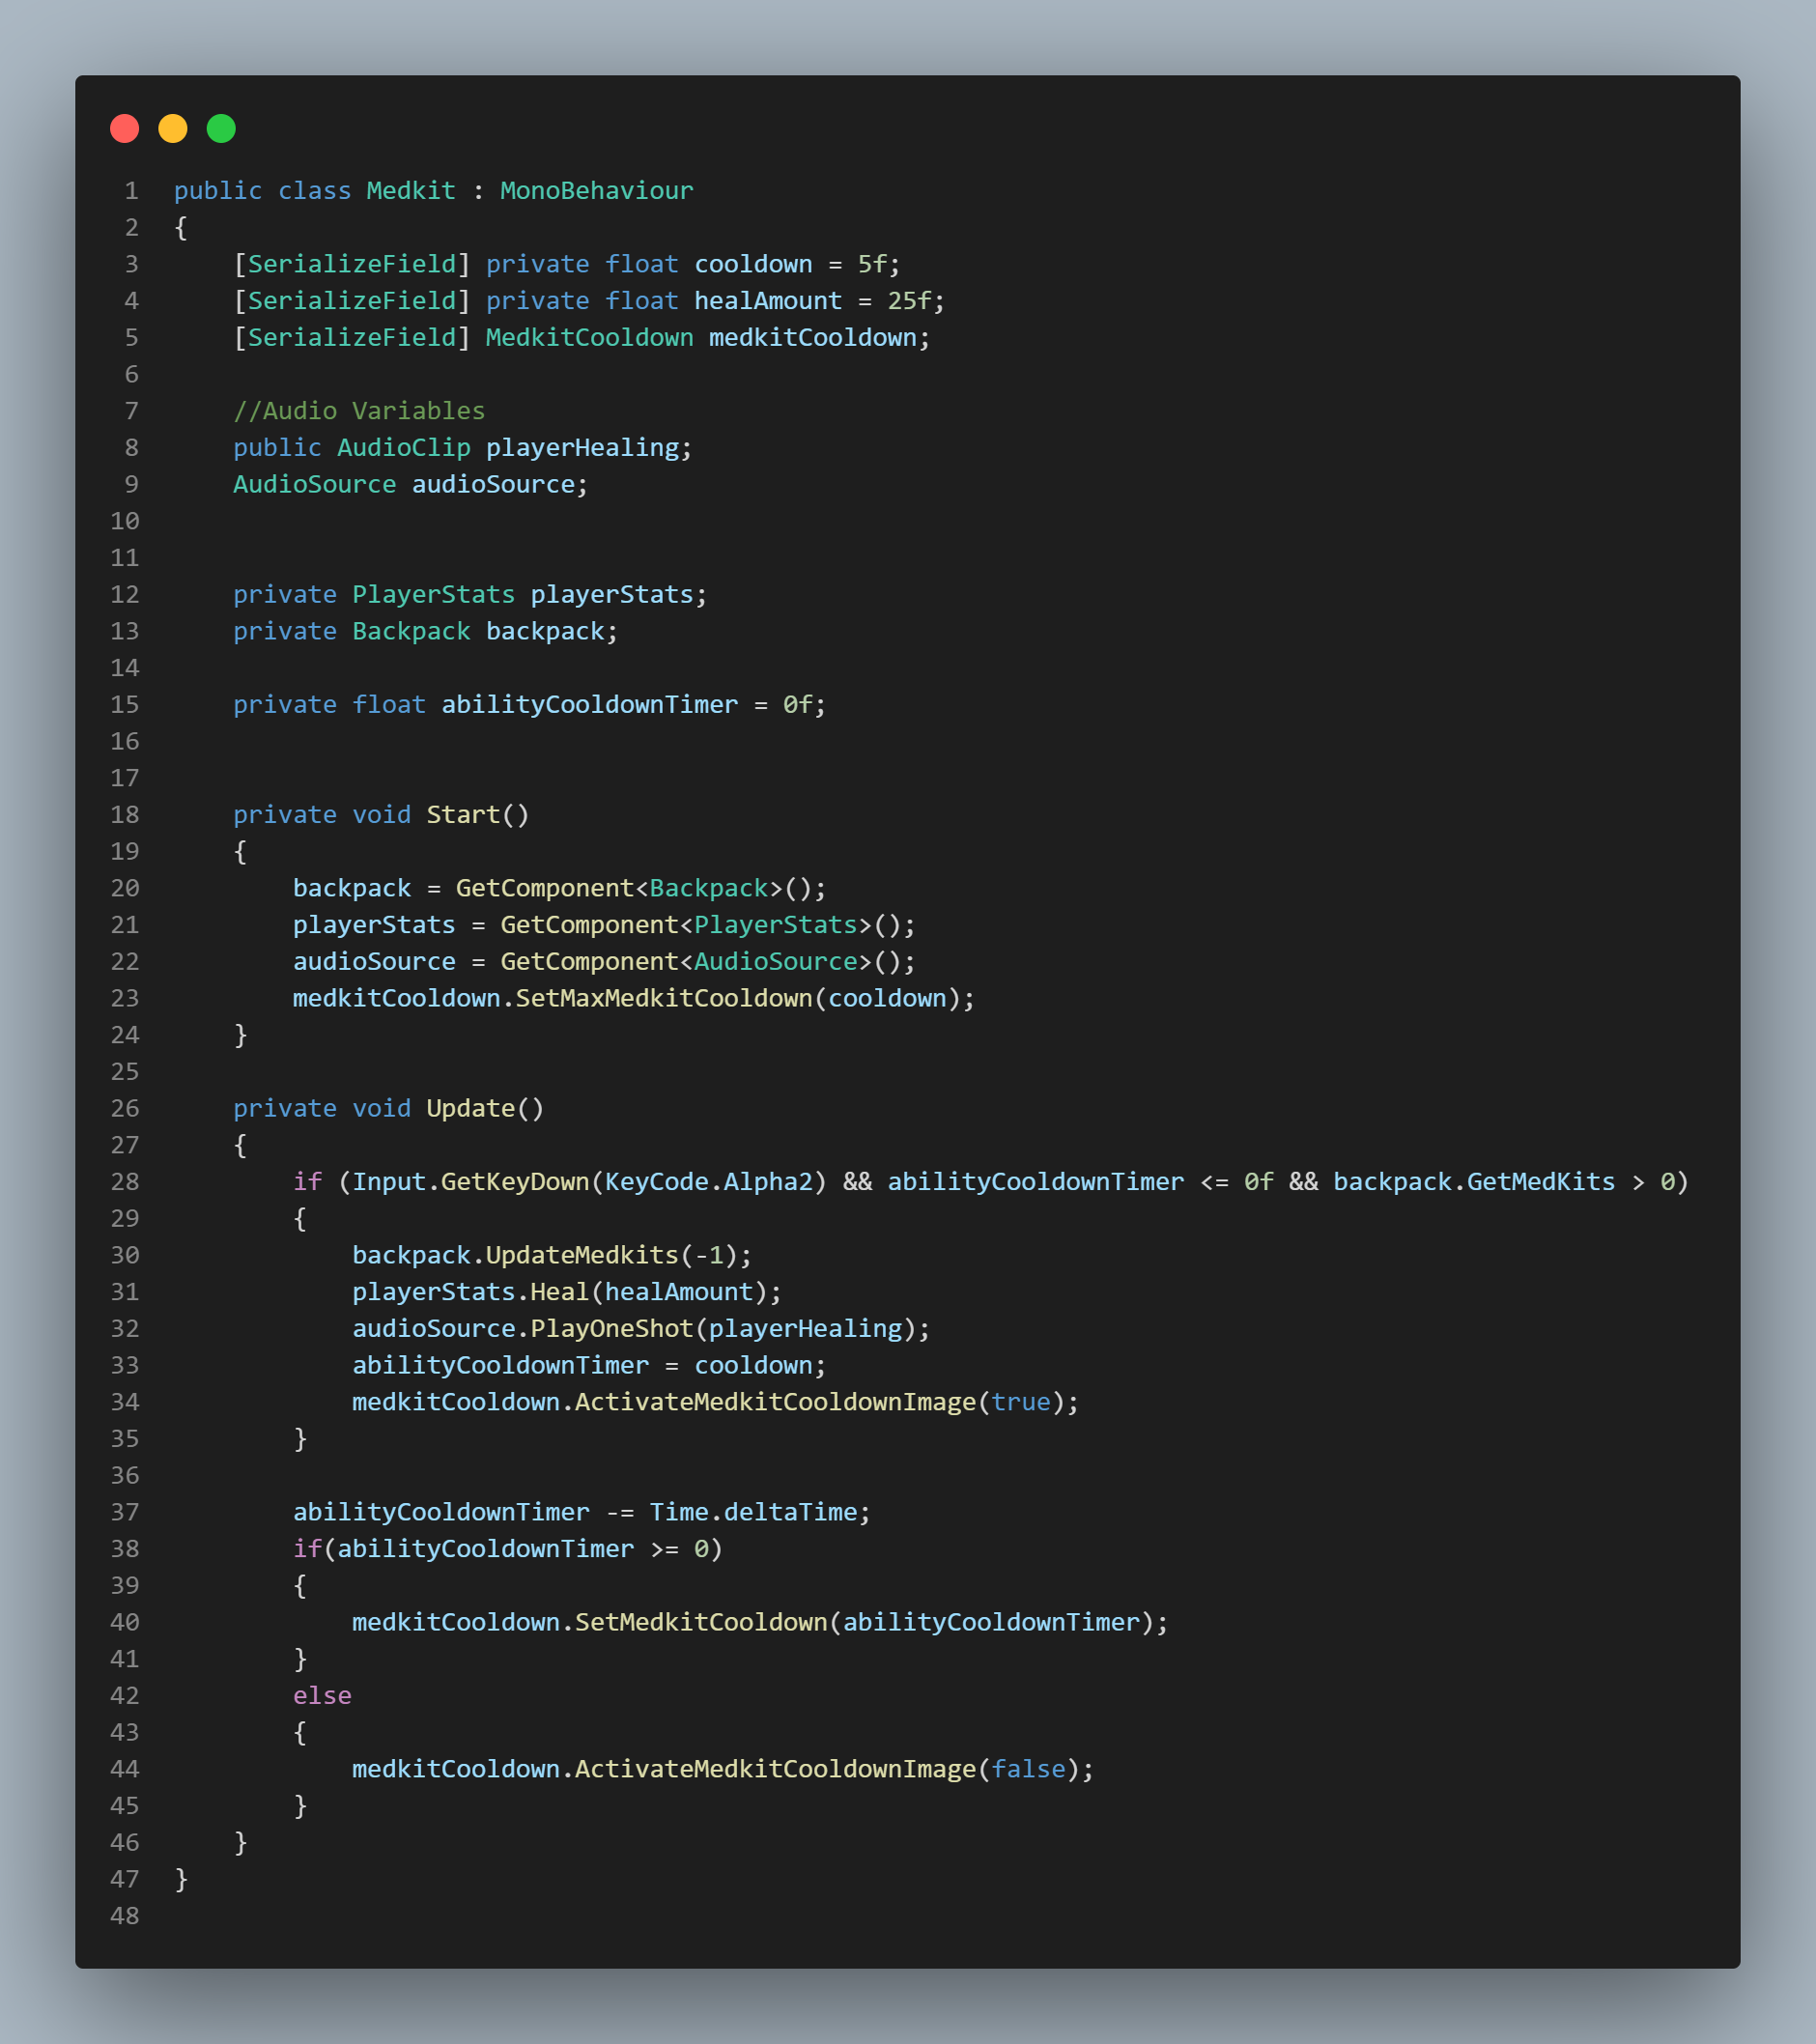Click line number 28 in gutter
The height and width of the screenshot is (2044, 1816).
pyautogui.click(x=125, y=1182)
